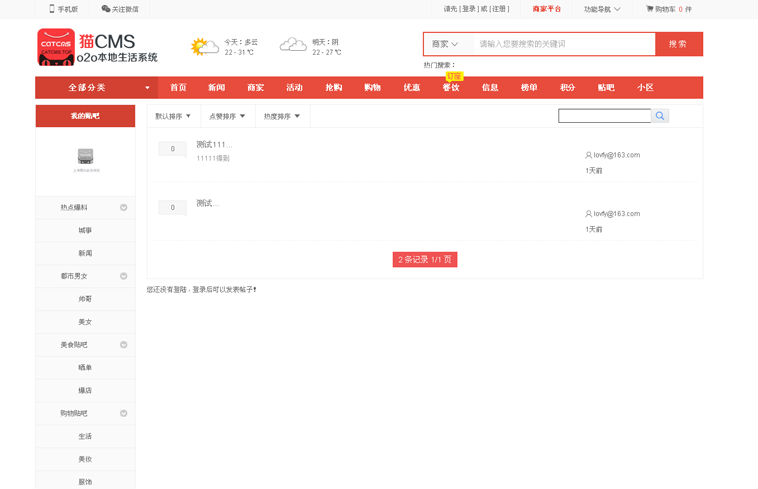Select the 新闻 subcategory in sidebar
The height and width of the screenshot is (489, 758).
85,253
